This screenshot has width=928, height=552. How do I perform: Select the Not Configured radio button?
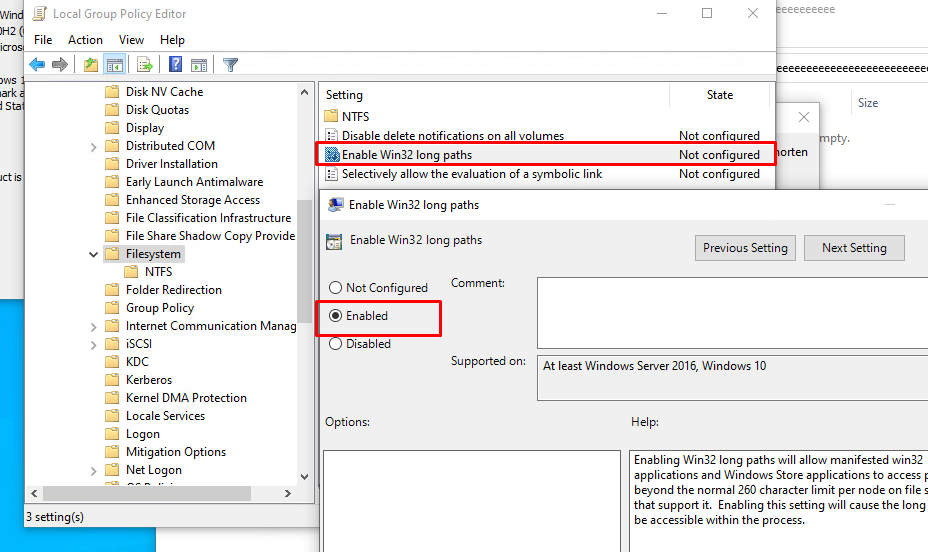335,288
